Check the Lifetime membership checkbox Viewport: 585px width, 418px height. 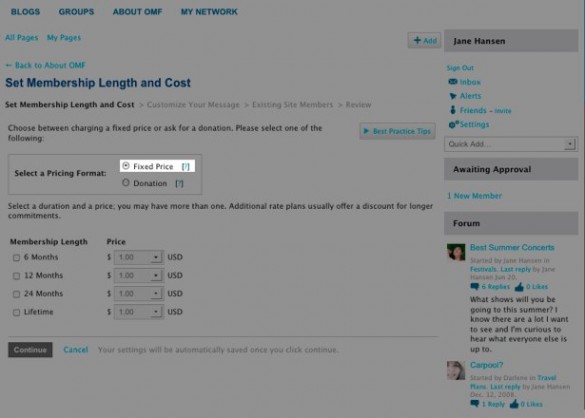(16, 312)
